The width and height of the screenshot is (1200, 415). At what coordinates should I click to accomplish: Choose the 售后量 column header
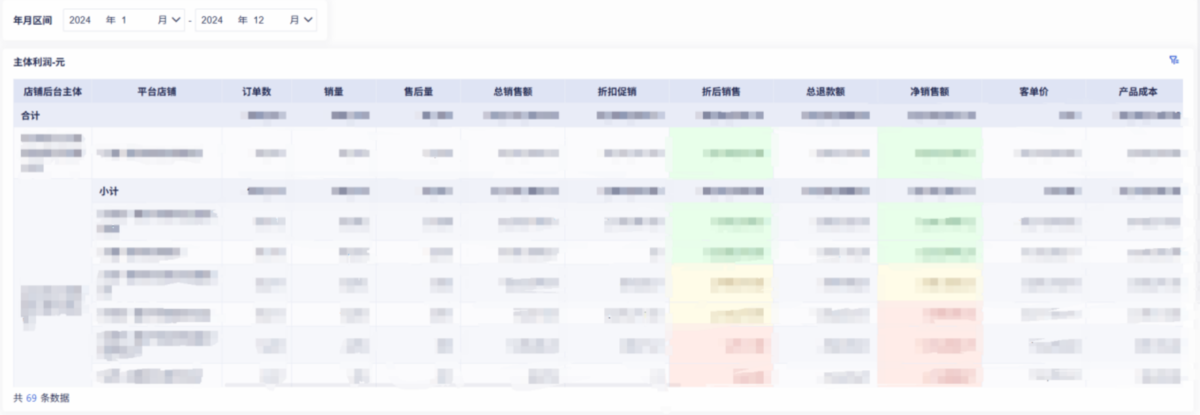click(418, 91)
